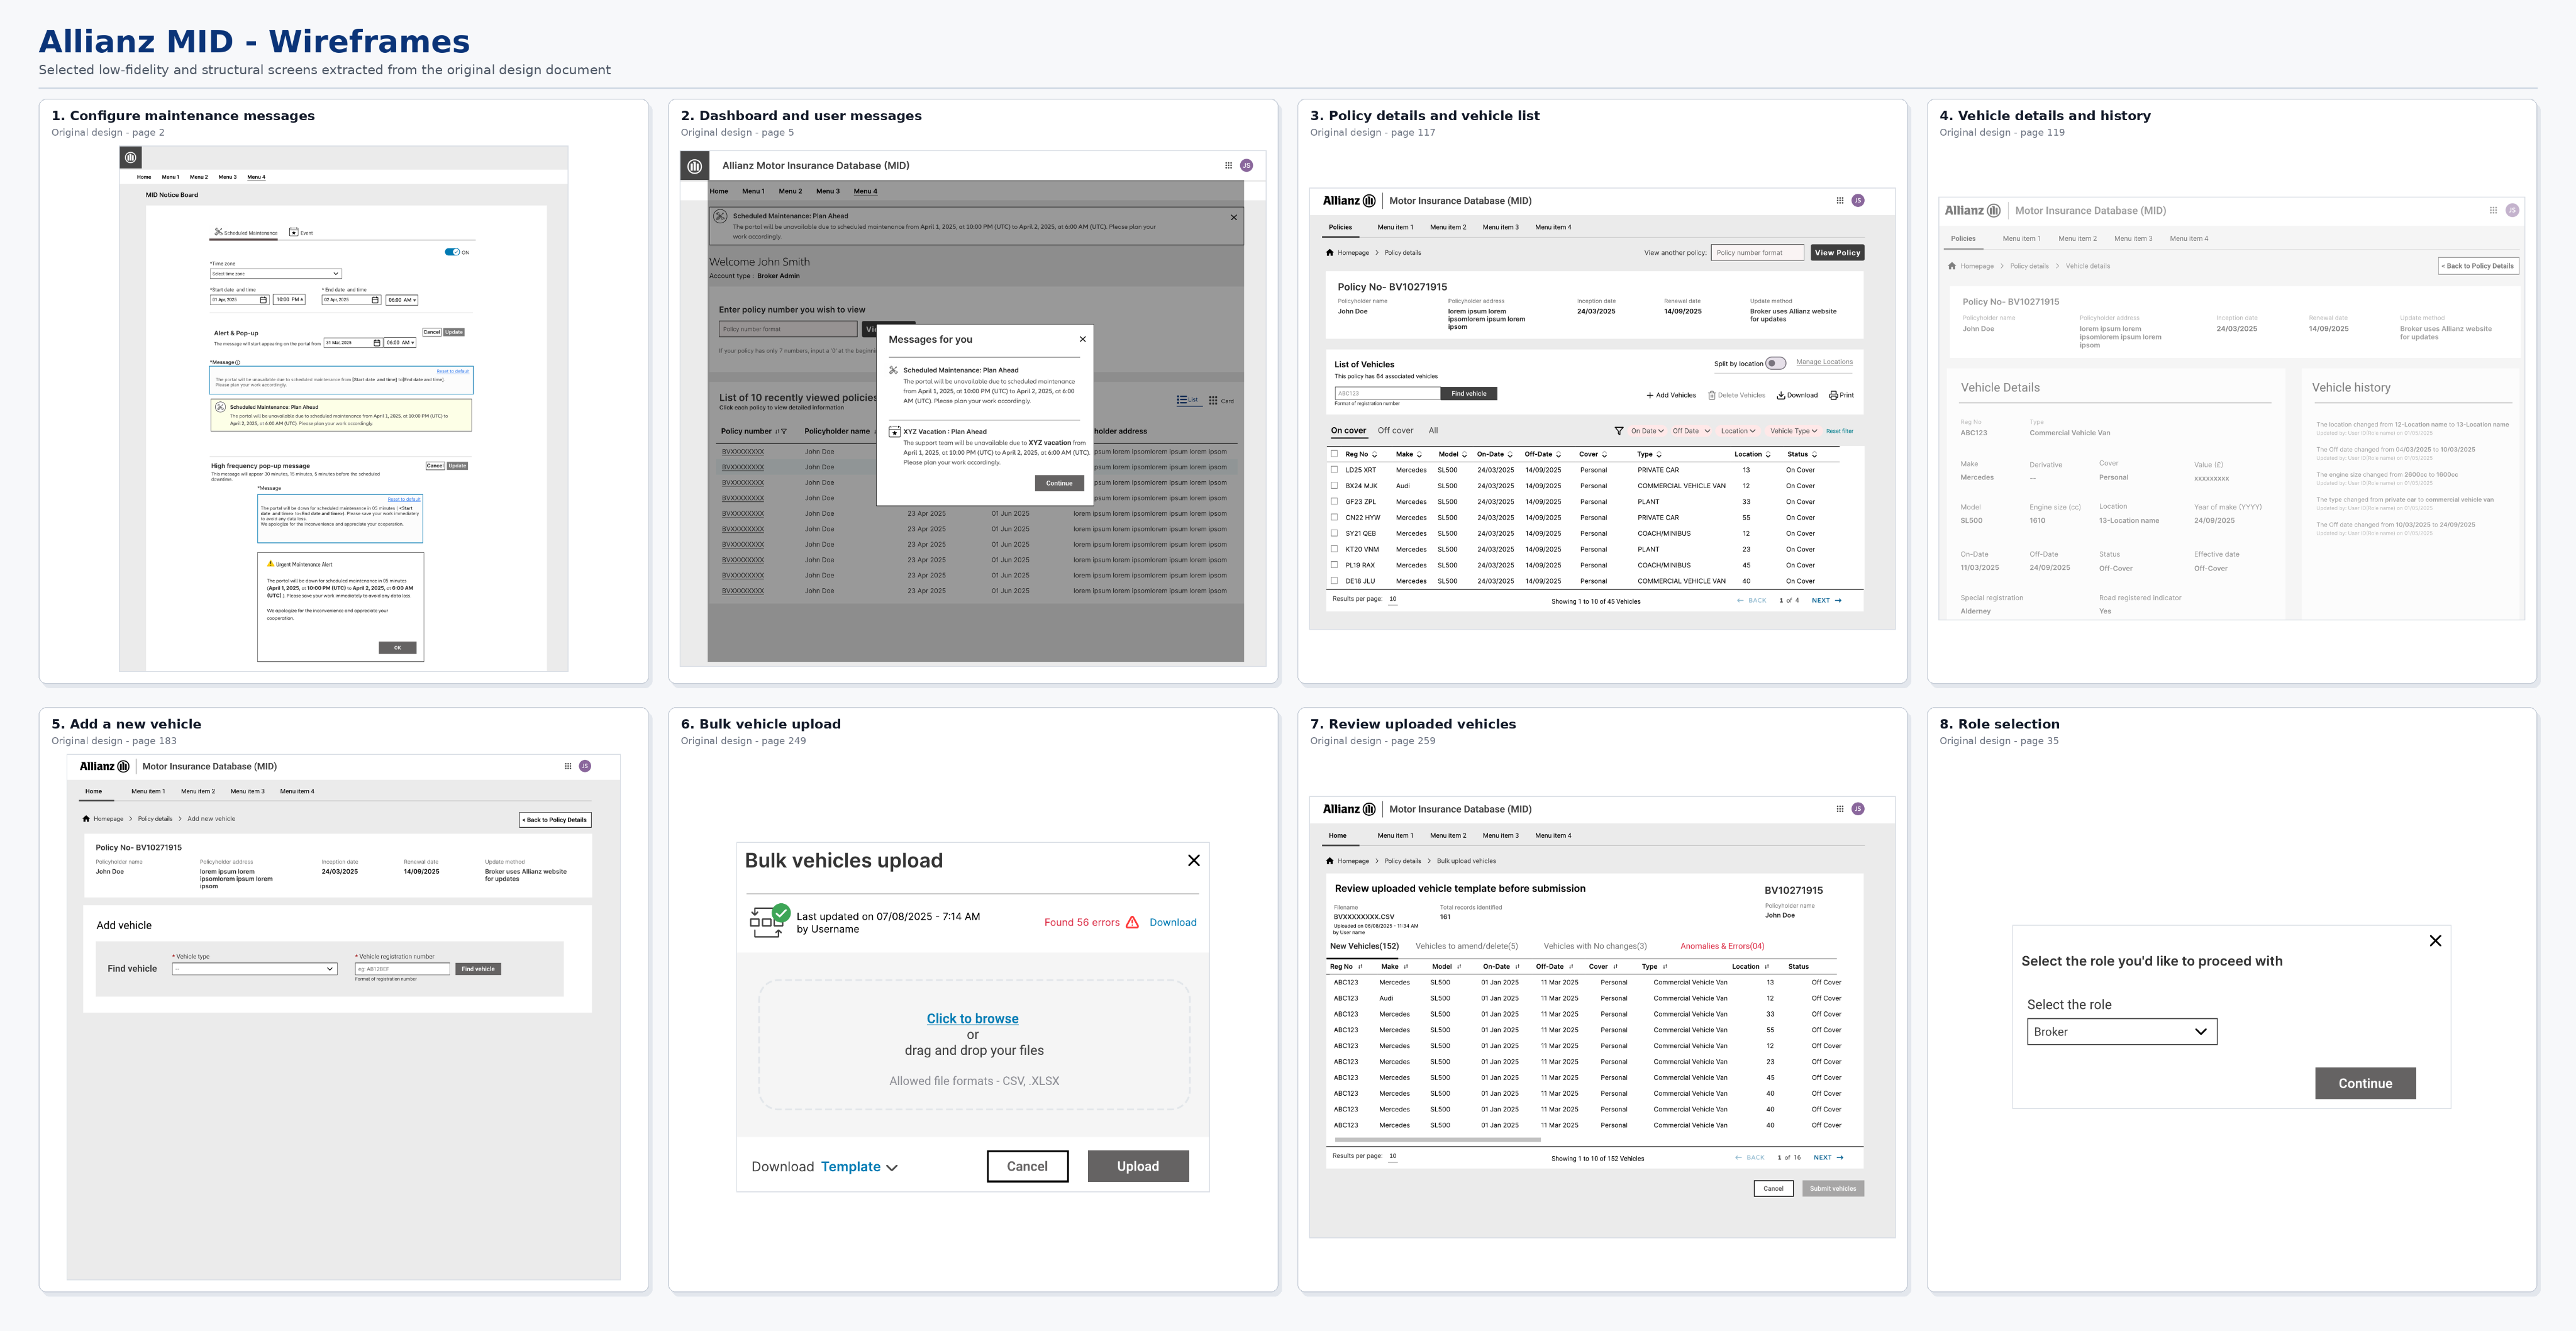Expand the Vehicle Type filter dropdown
The image size is (2576, 1331).
coord(1794,431)
